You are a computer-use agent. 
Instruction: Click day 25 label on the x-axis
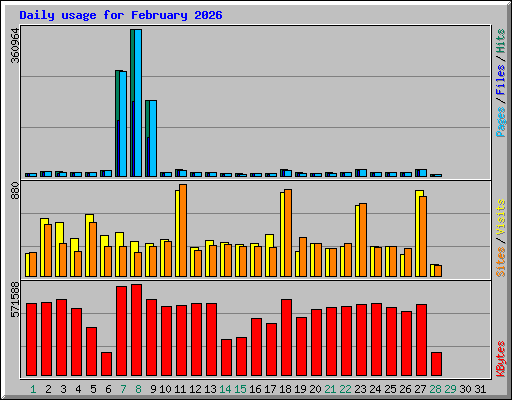pos(390,389)
